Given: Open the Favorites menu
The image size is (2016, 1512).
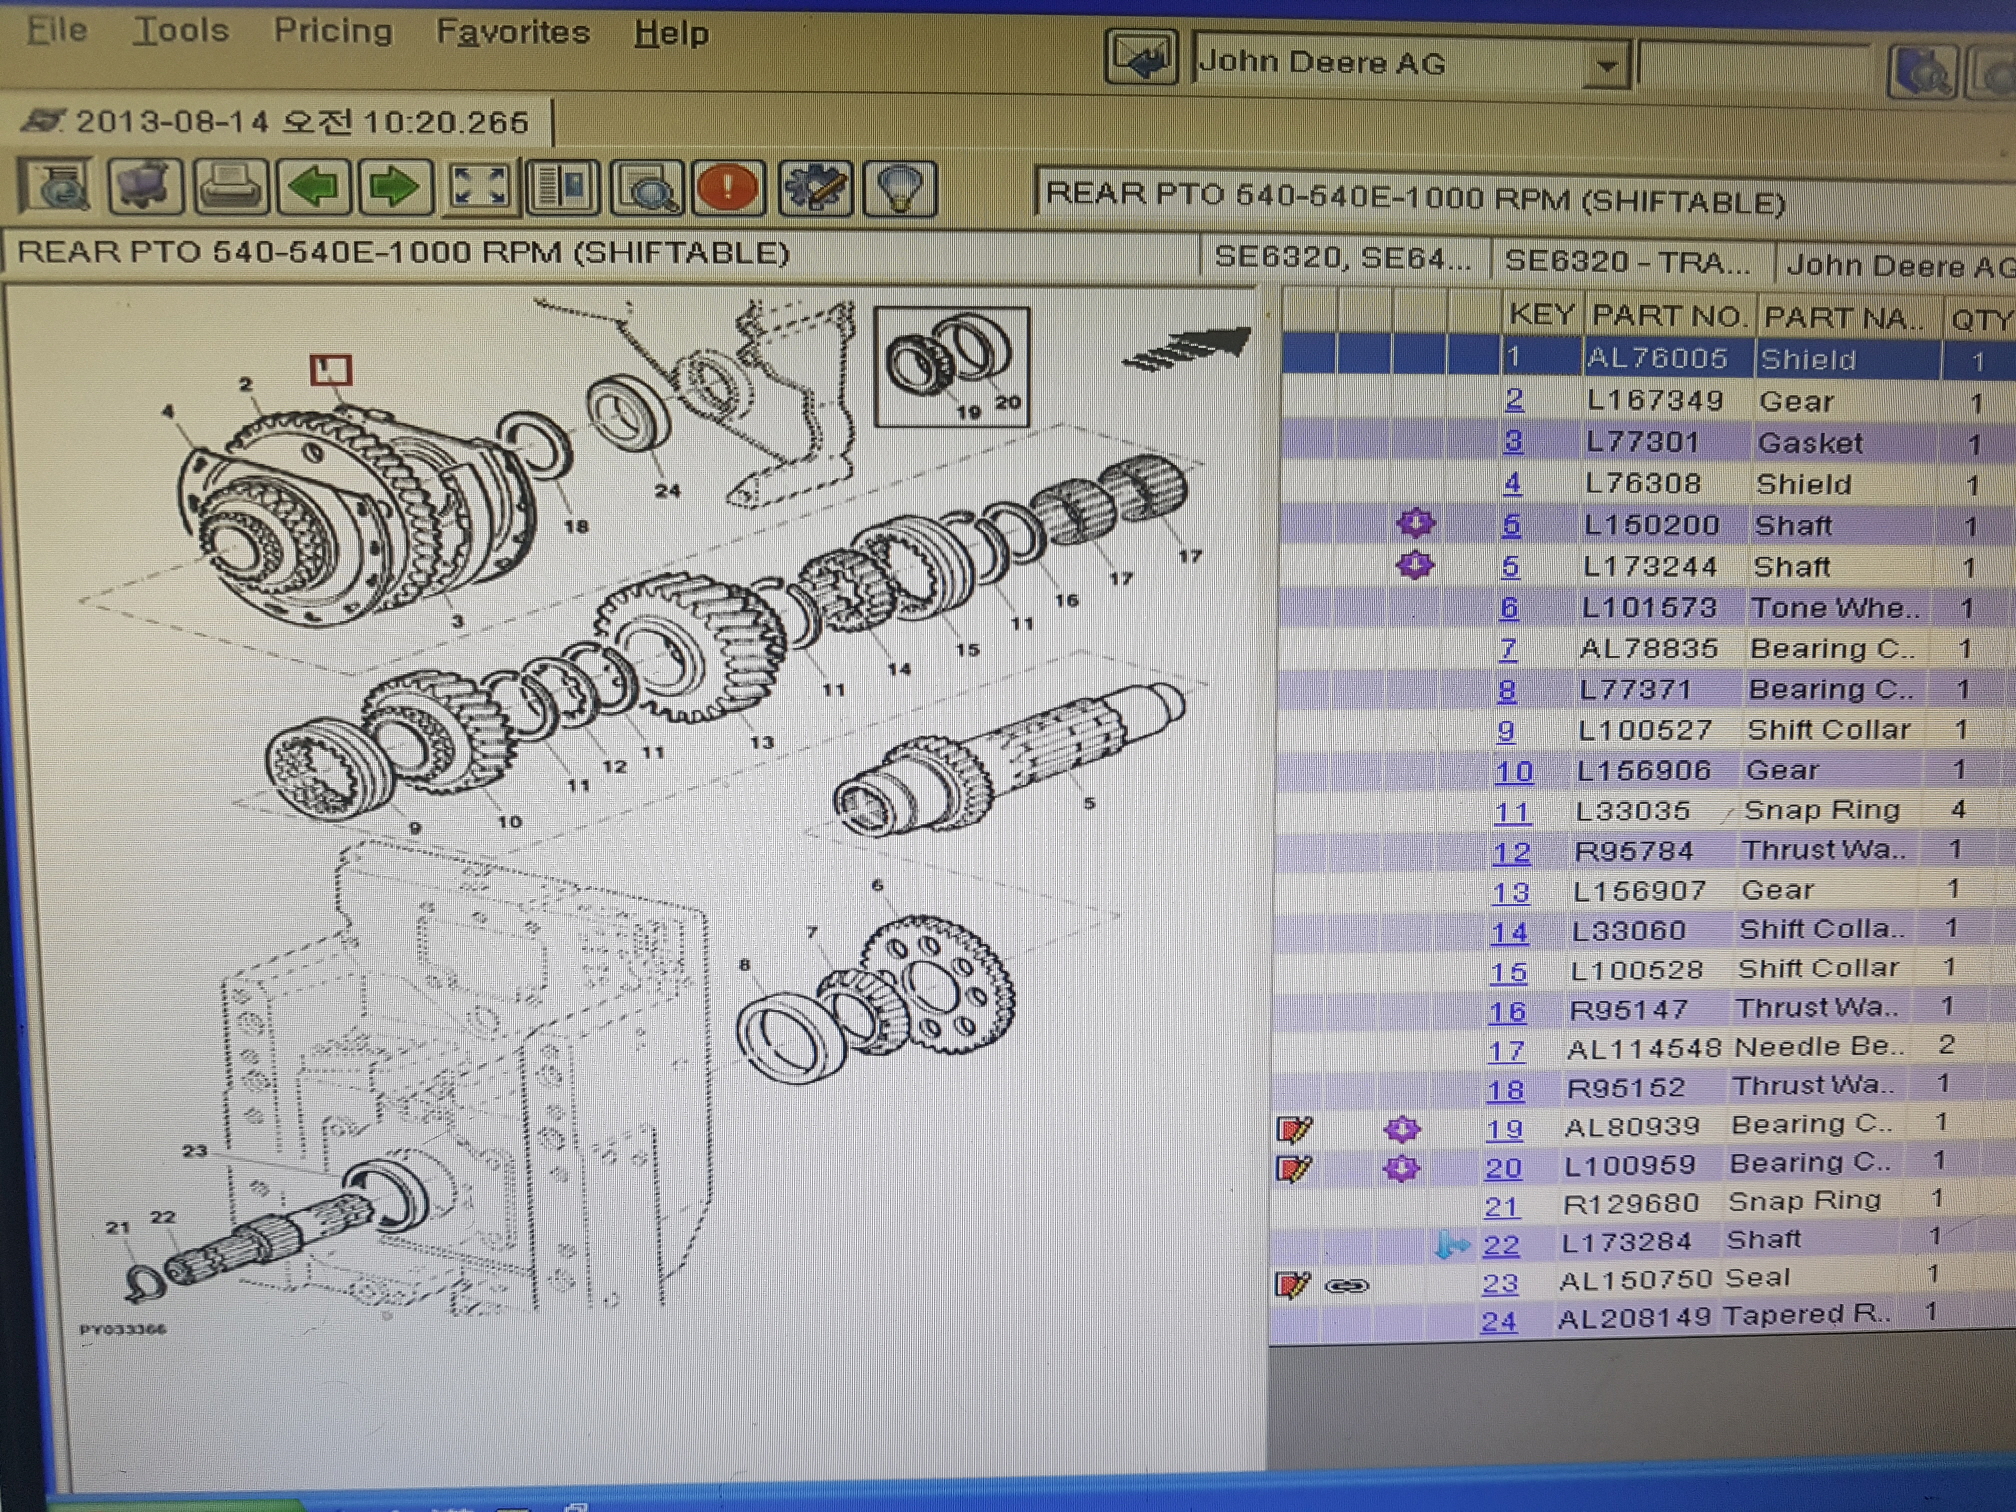Looking at the screenshot, I should click(513, 32).
